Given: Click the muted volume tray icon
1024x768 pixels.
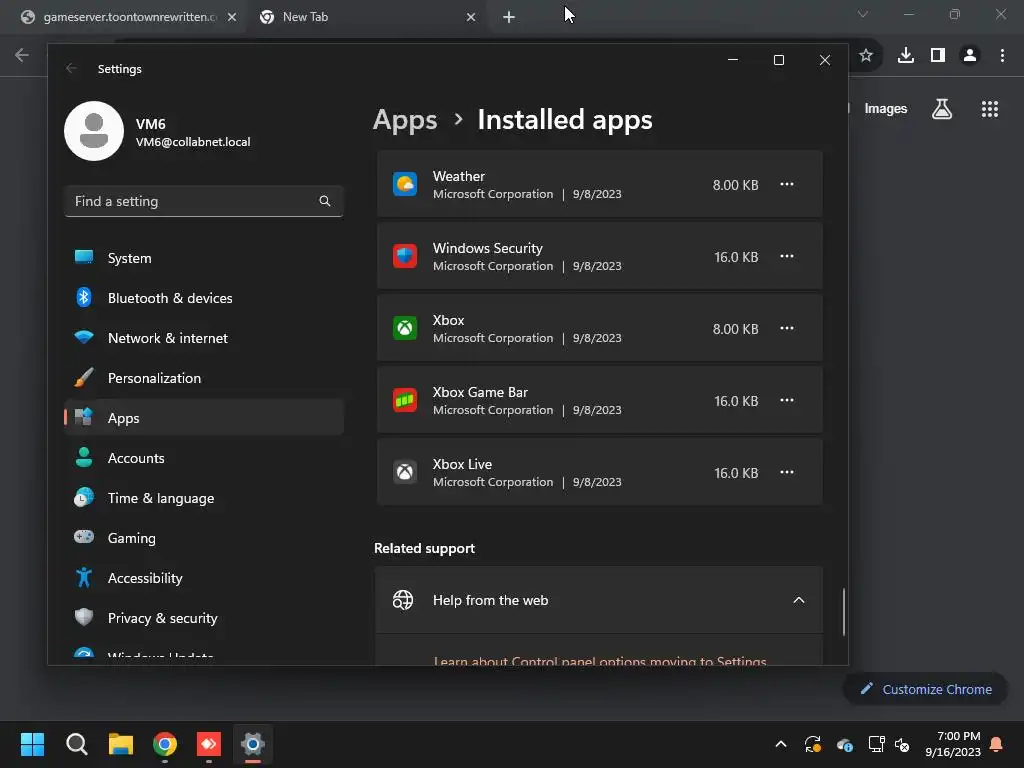Looking at the screenshot, I should coord(902,744).
